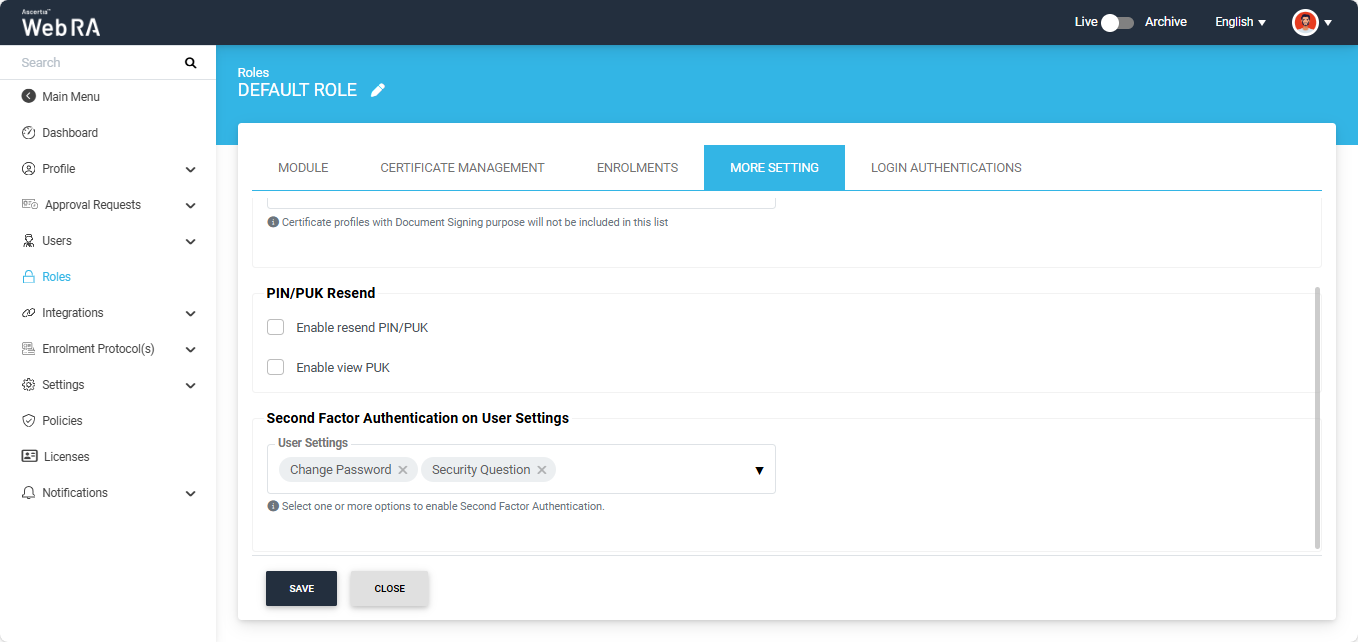Remove the Security Question chip
This screenshot has height=642, width=1358.
point(542,470)
